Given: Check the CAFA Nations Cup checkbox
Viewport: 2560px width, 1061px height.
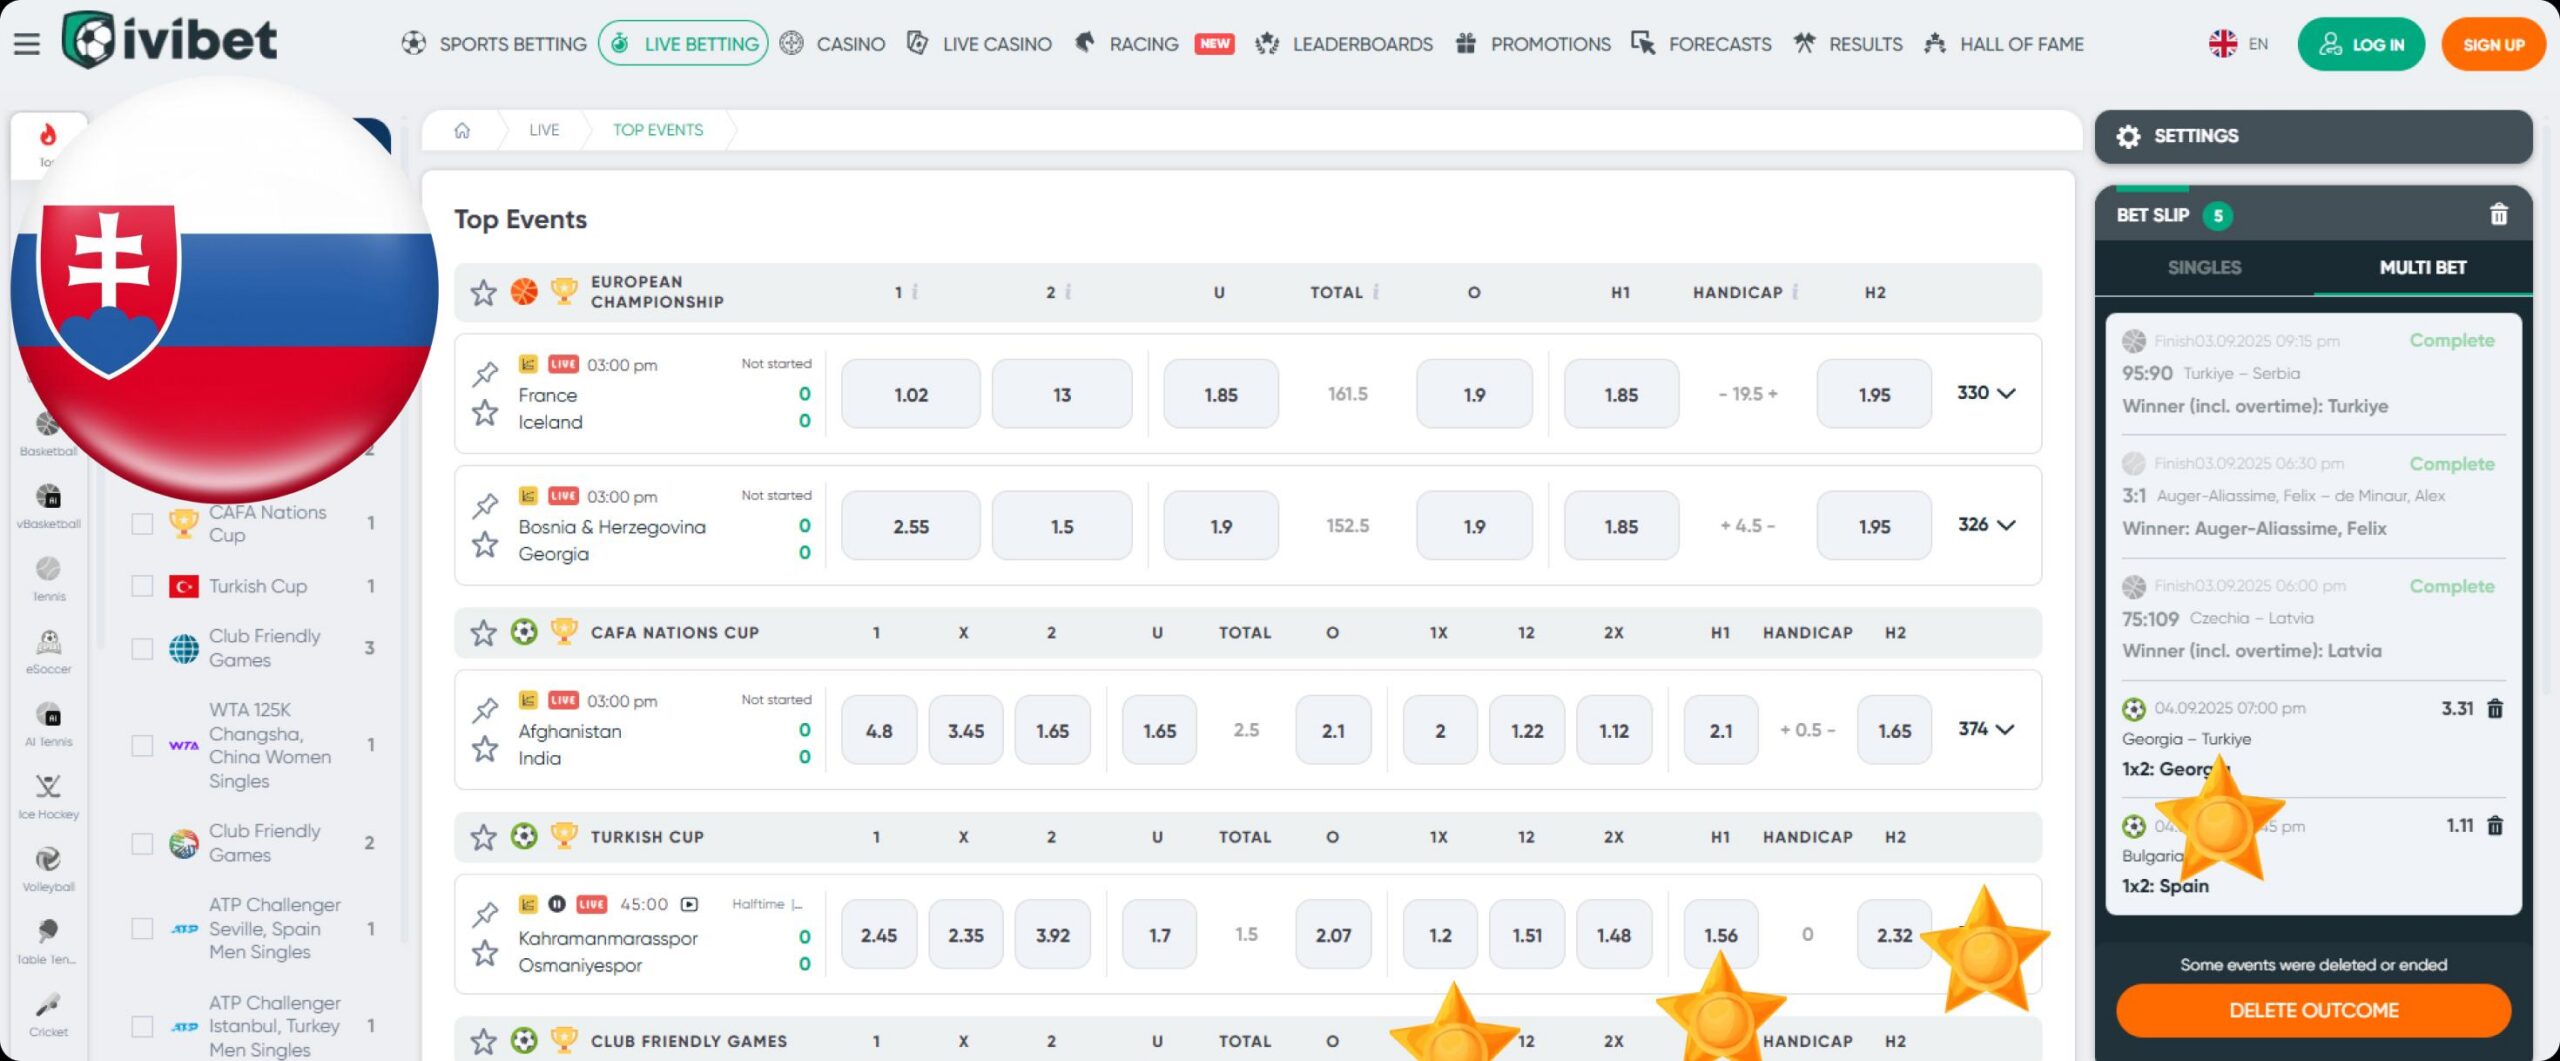Looking at the screenshot, I should (141, 523).
